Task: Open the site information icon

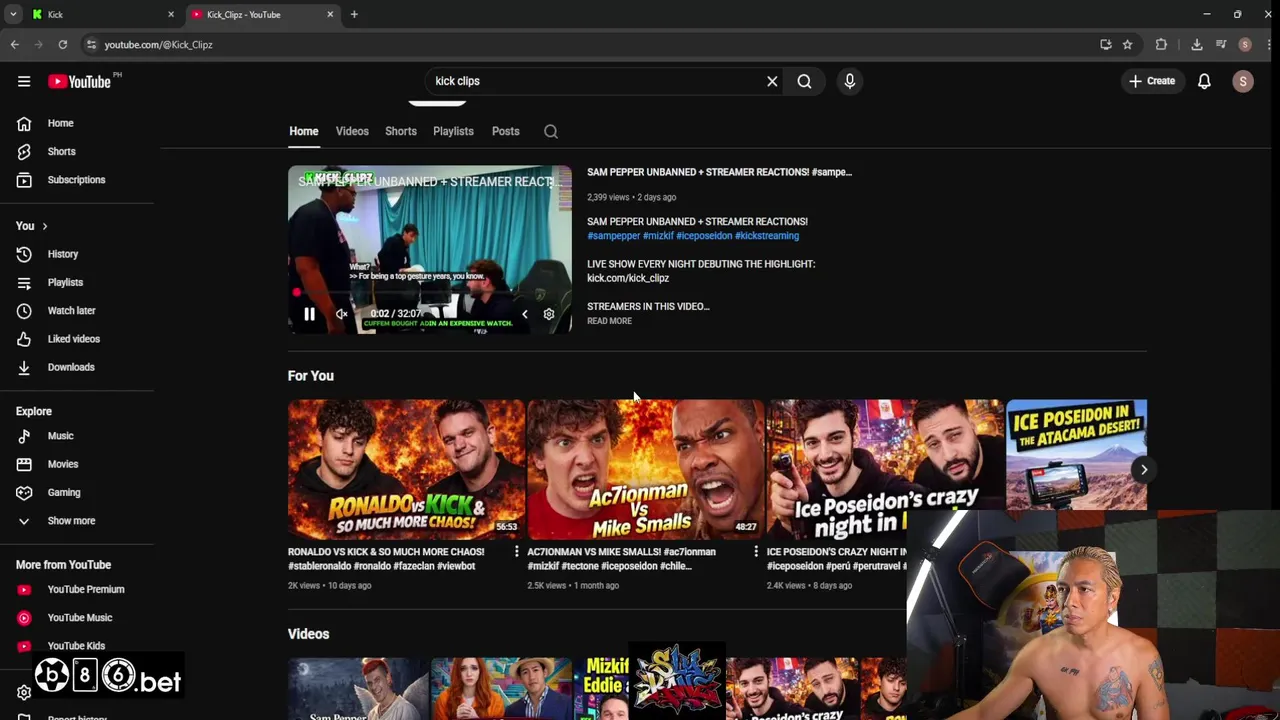Action: (91, 44)
